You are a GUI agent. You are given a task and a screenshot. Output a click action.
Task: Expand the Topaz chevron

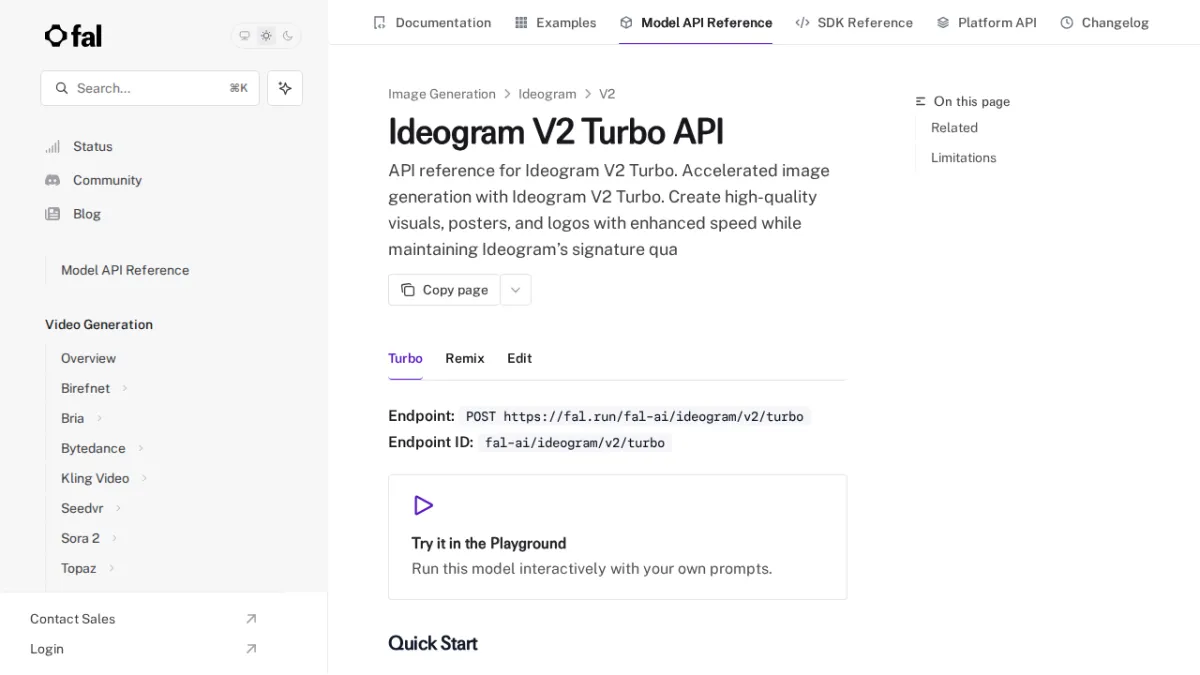[111, 568]
